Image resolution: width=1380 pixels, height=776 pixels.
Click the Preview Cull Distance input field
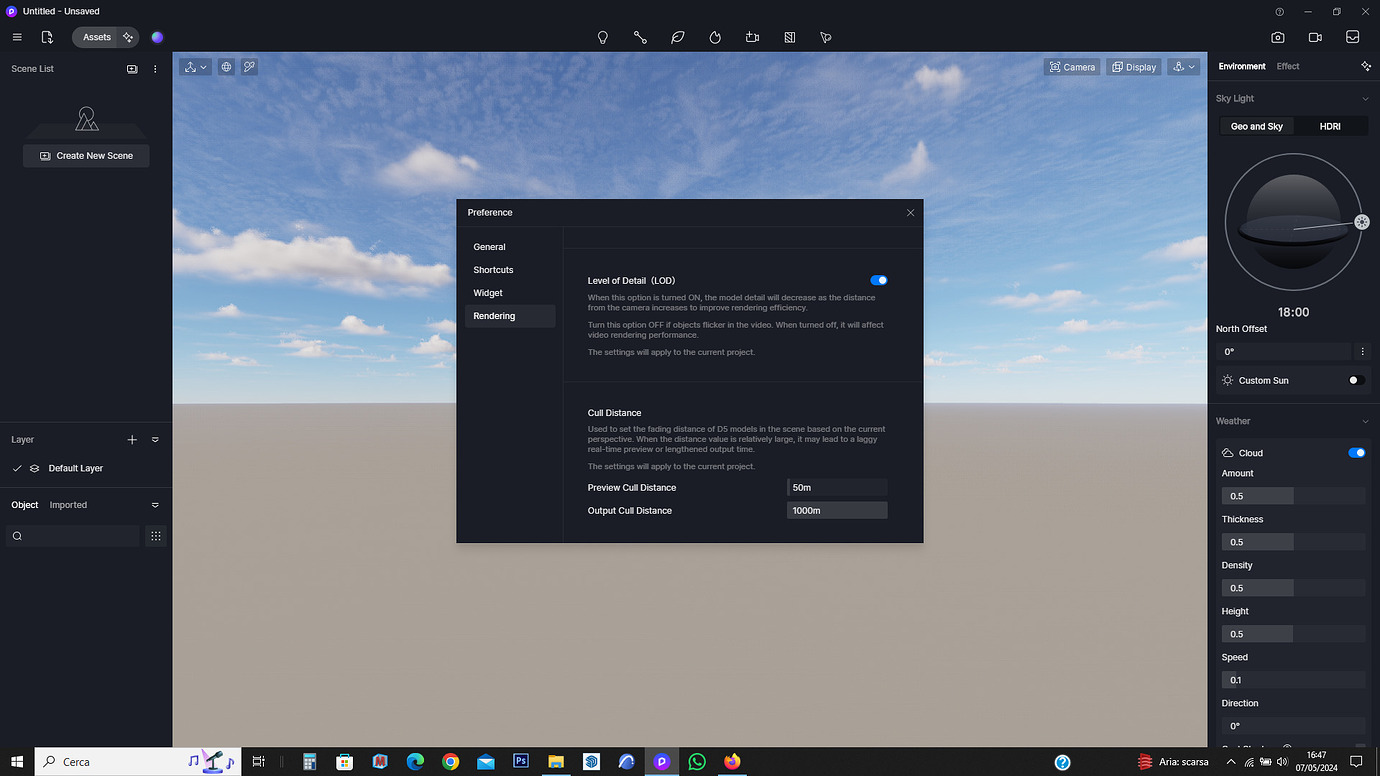coord(836,487)
